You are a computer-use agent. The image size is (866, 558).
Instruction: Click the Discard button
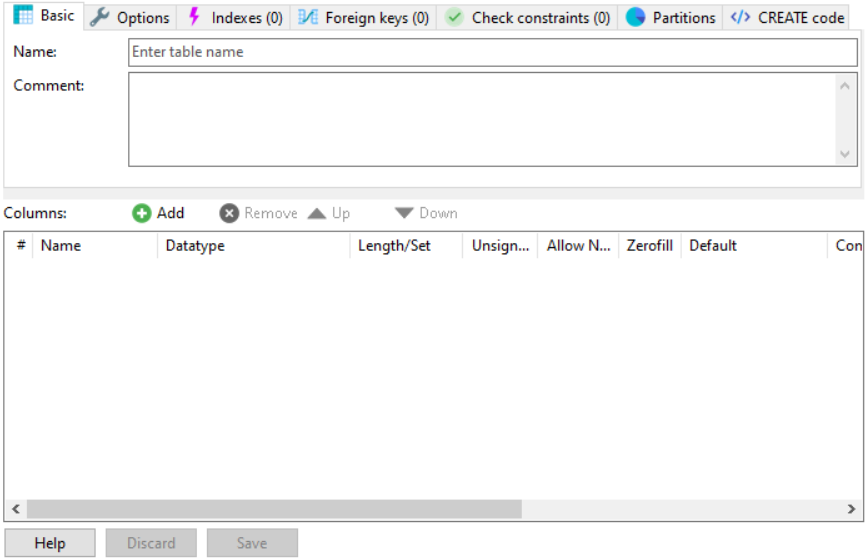point(151,543)
